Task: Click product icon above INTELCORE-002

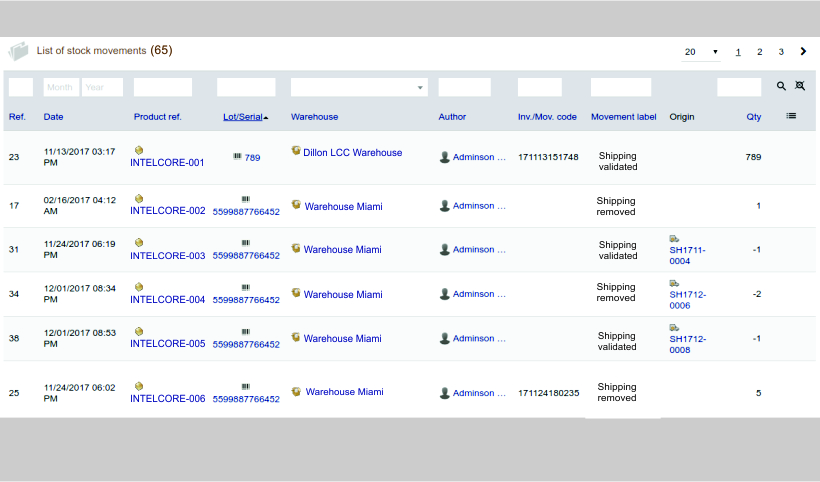Action: [139, 198]
